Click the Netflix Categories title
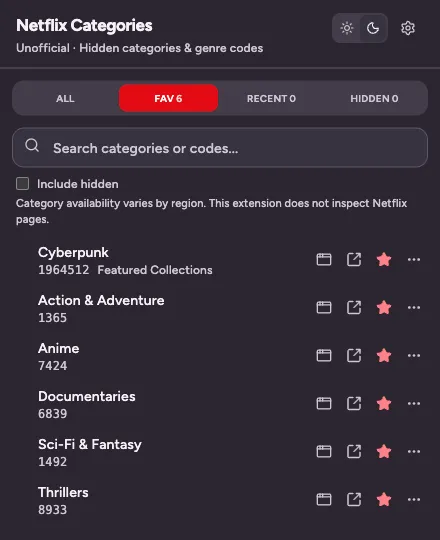 pos(84,25)
